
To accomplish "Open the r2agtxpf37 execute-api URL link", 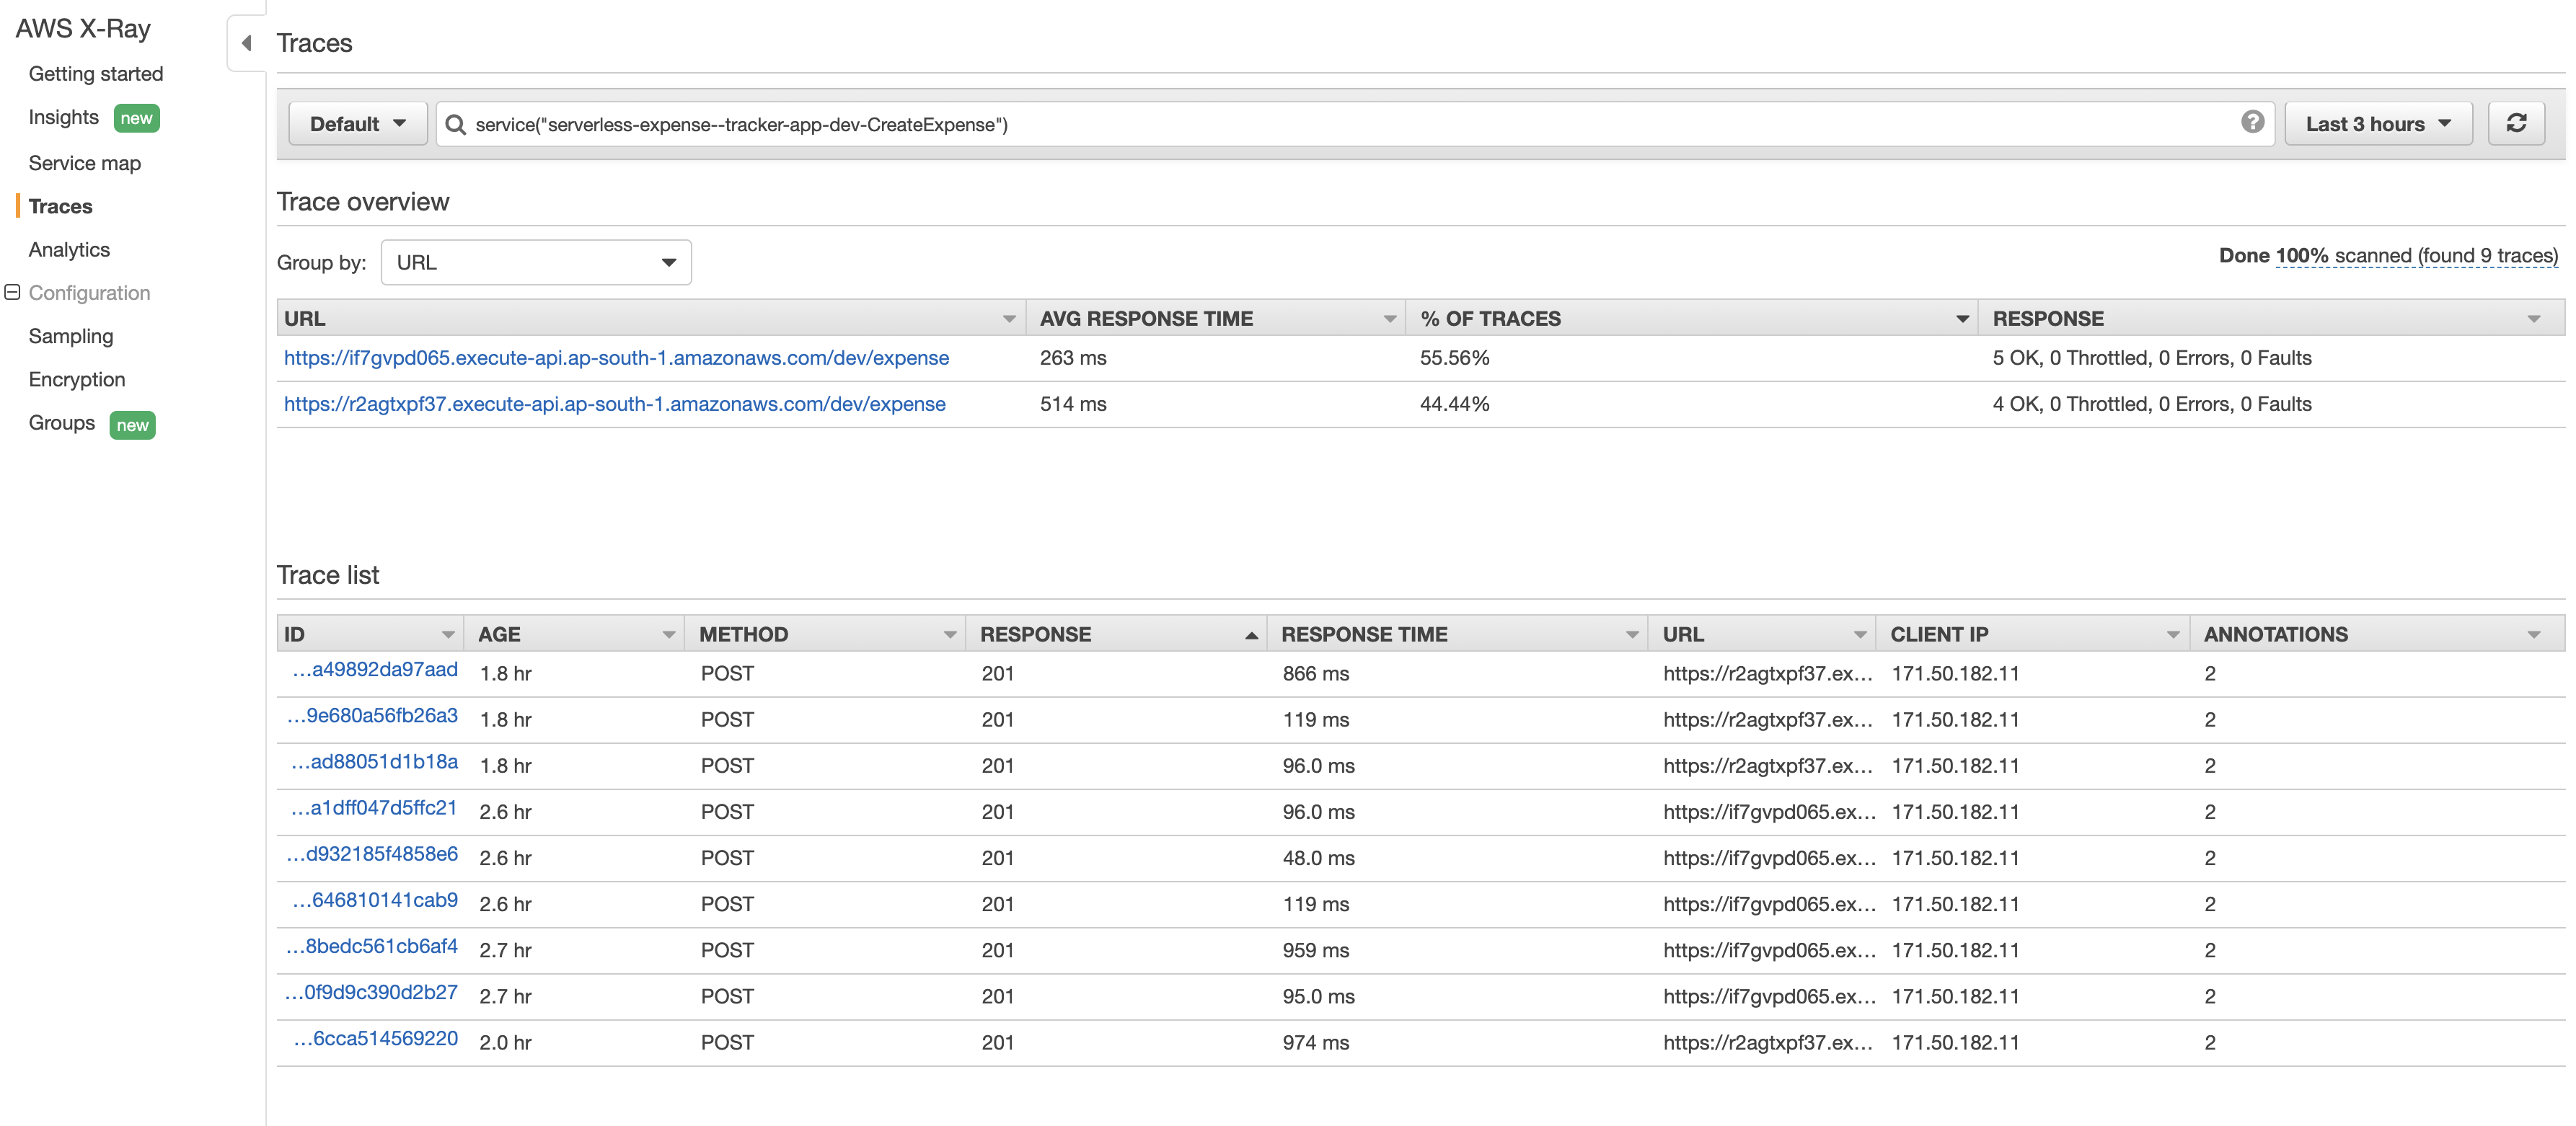I will click(614, 404).
